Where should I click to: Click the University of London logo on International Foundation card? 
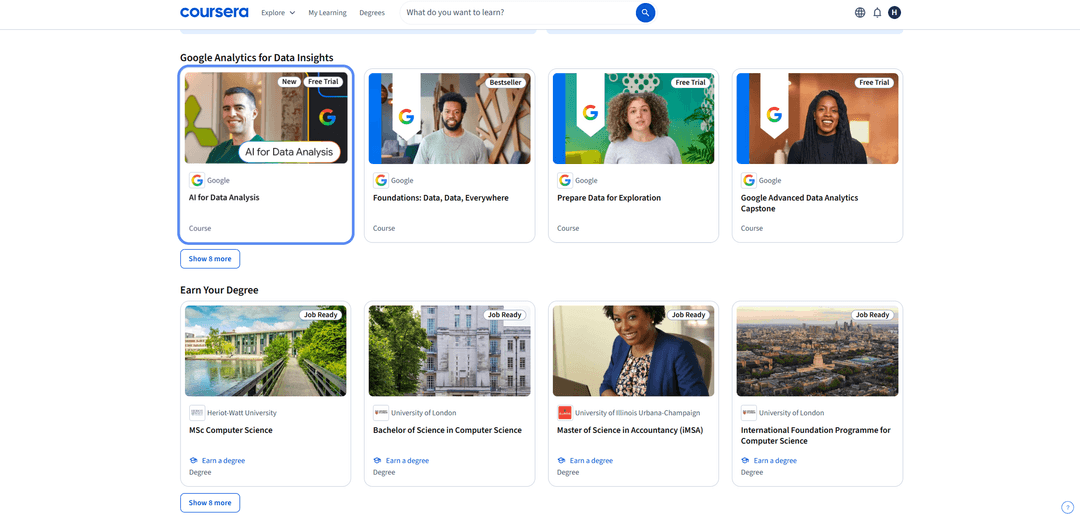pyautogui.click(x=749, y=413)
